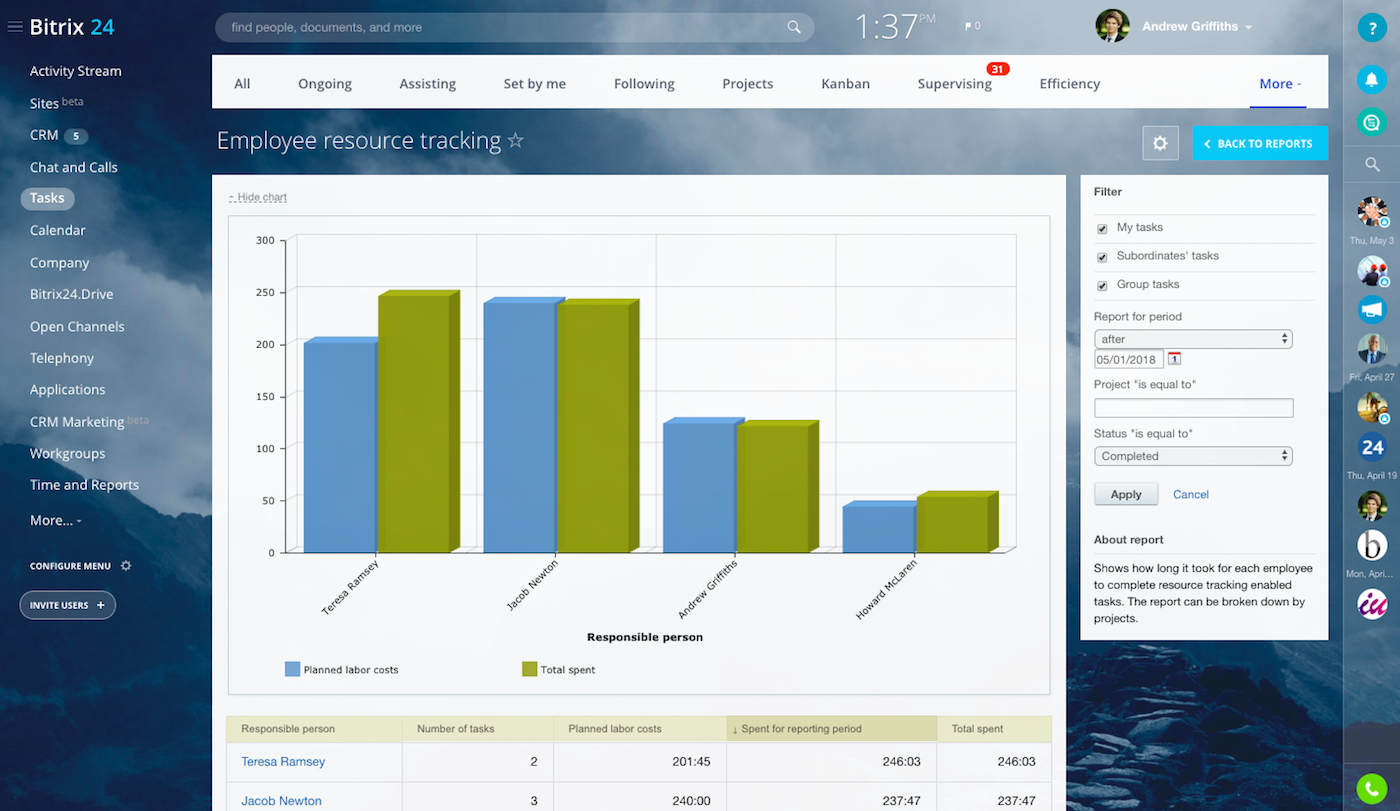Open the help question mark icon
Screen dimensions: 1400x811
pyautogui.click(x=1371, y=28)
